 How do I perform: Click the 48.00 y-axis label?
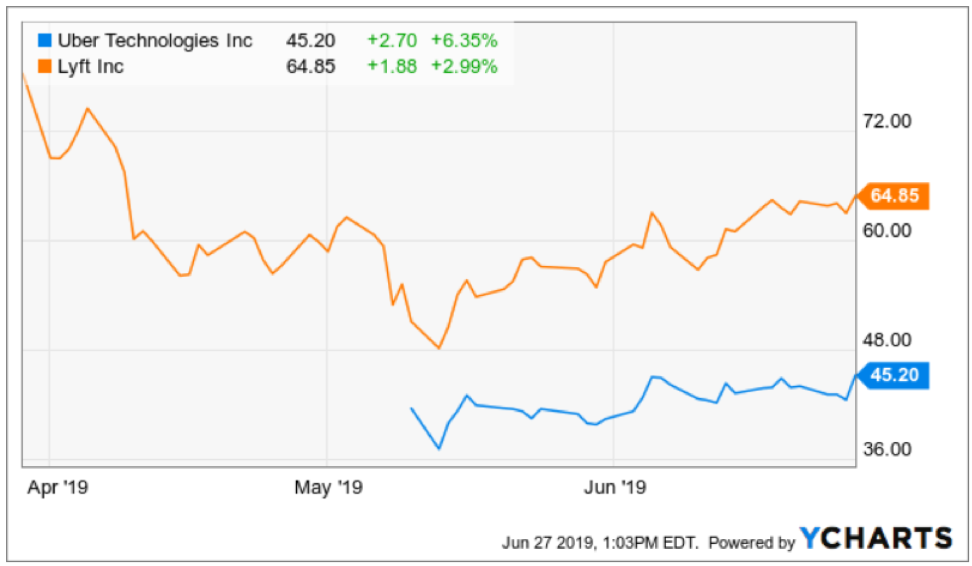tap(888, 339)
